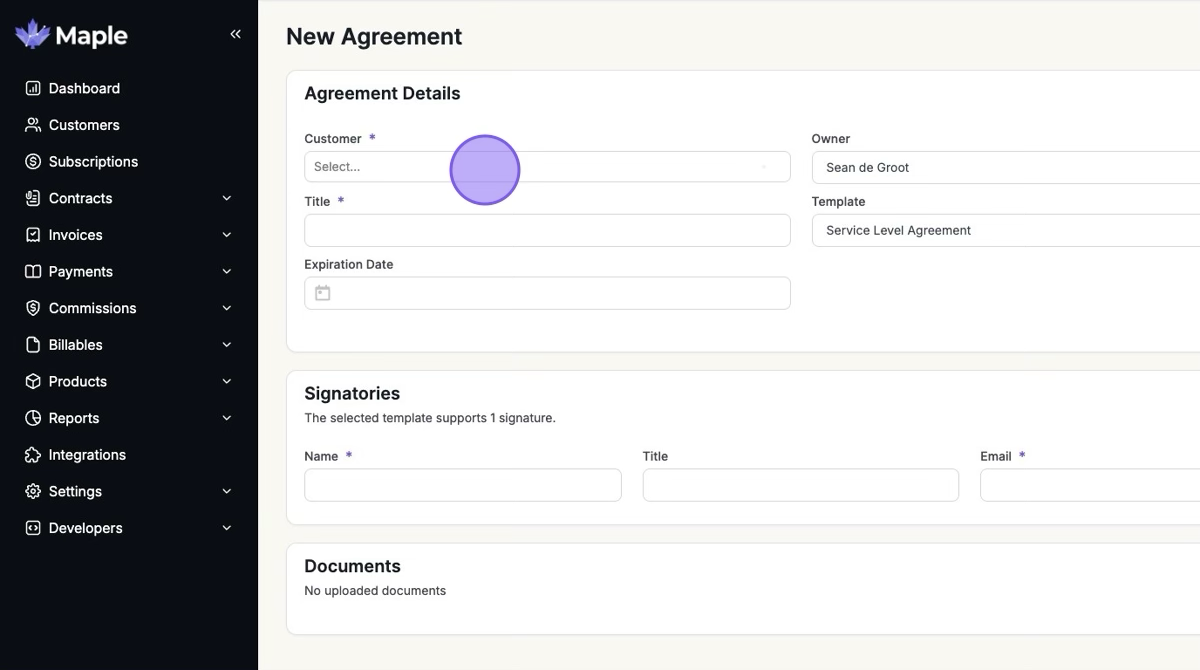Screen dimensions: 1200x670
Task: Expand the Payments submenu chevron
Action: point(227,272)
